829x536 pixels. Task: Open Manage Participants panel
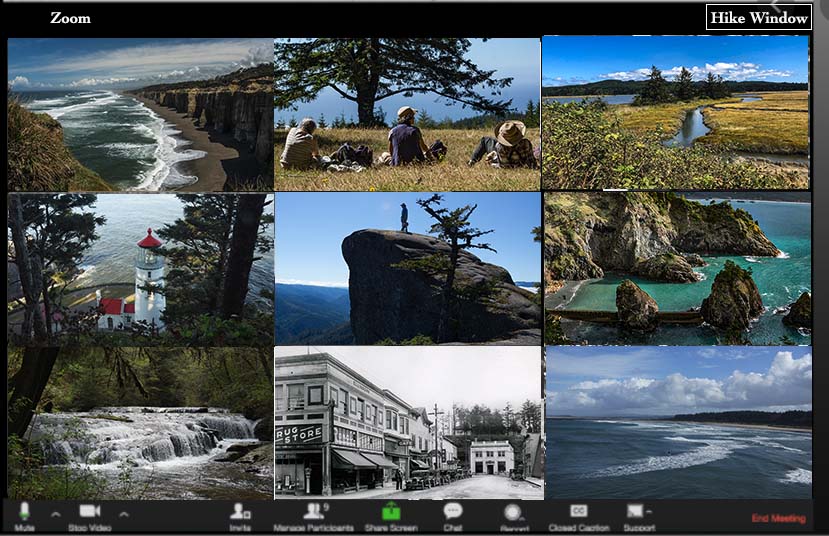pyautogui.click(x=313, y=513)
